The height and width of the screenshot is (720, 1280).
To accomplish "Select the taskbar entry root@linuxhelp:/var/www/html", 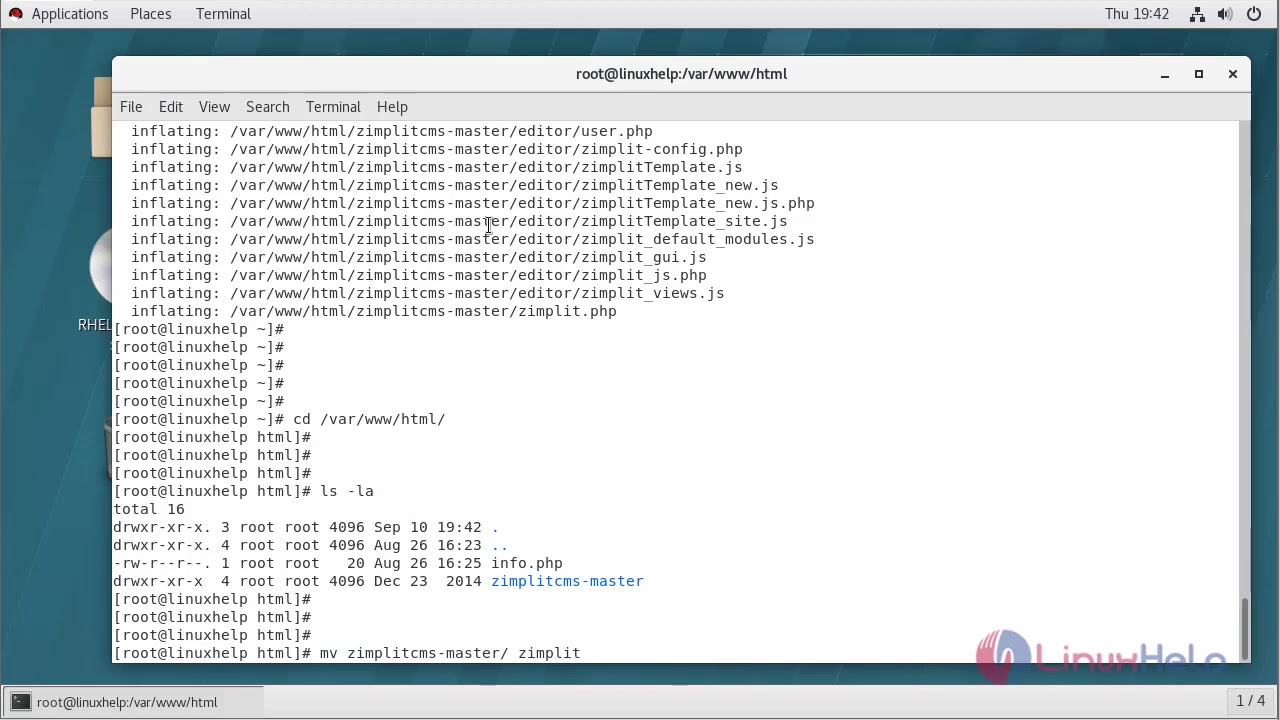I will click(x=132, y=702).
